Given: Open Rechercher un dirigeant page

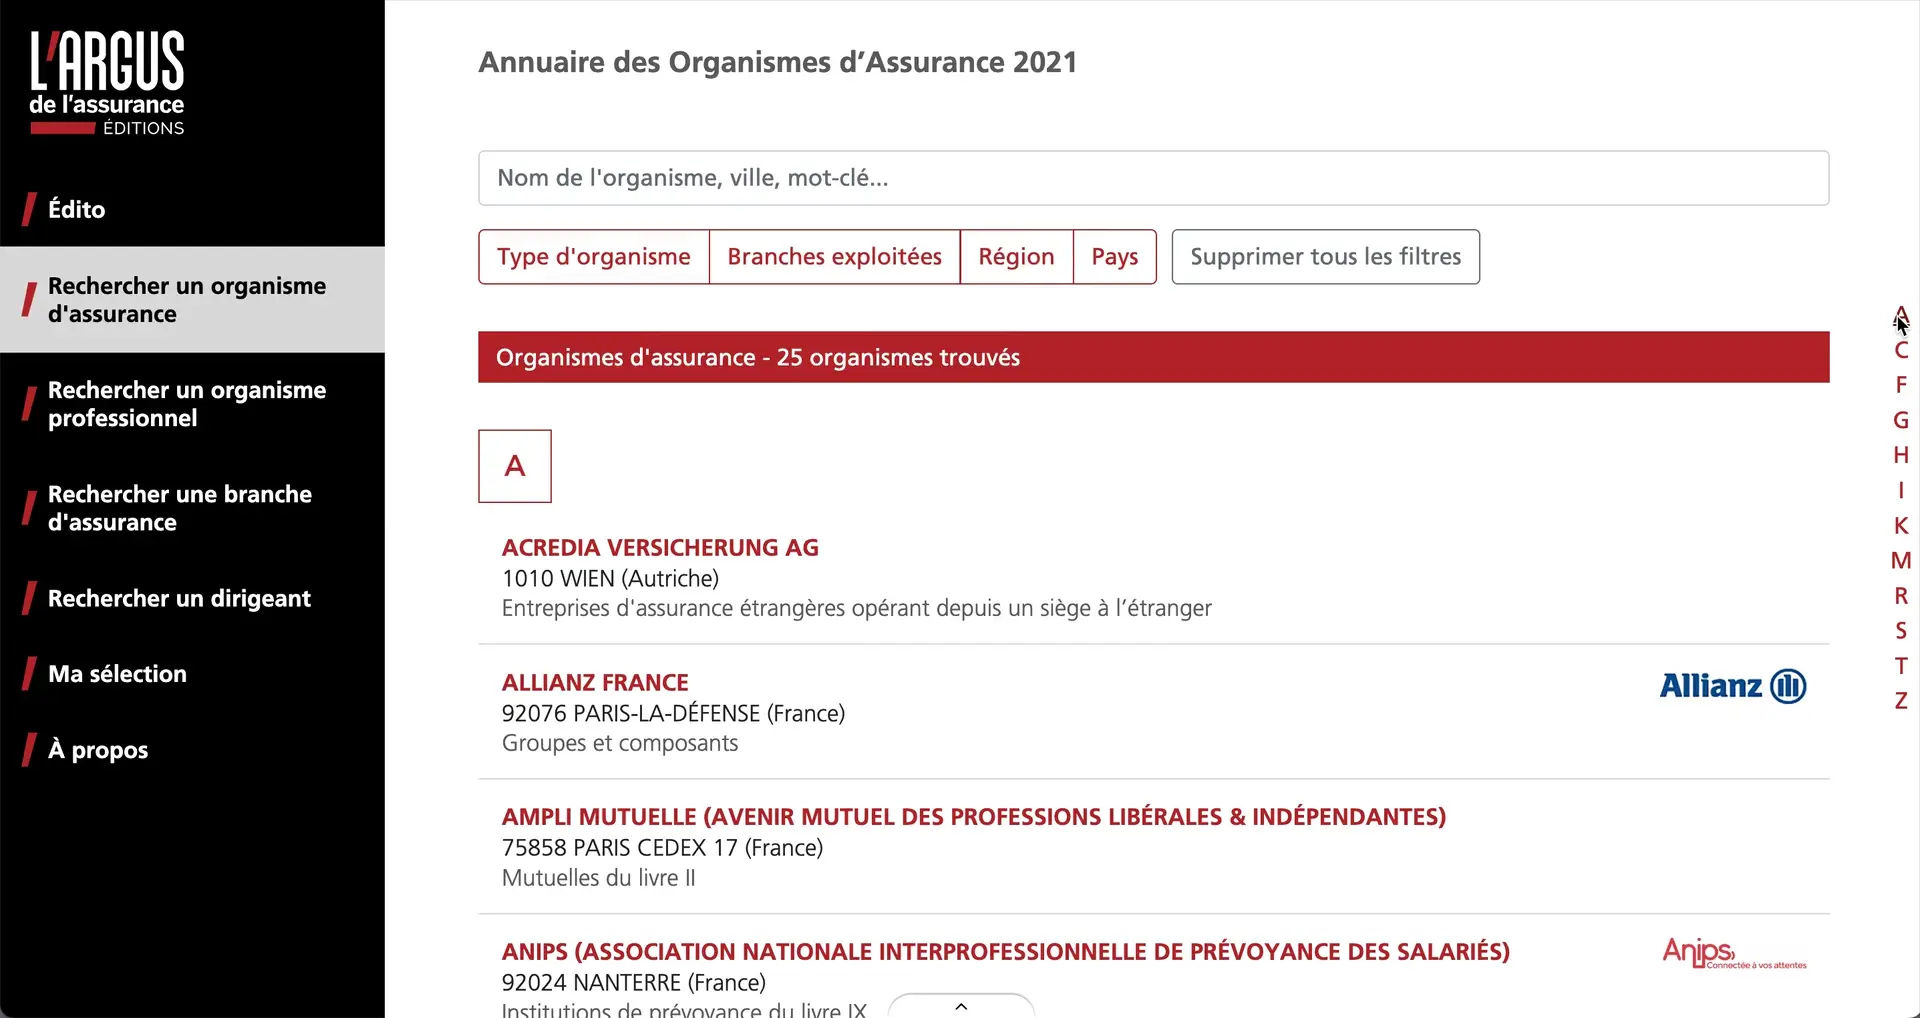Looking at the screenshot, I should point(179,598).
